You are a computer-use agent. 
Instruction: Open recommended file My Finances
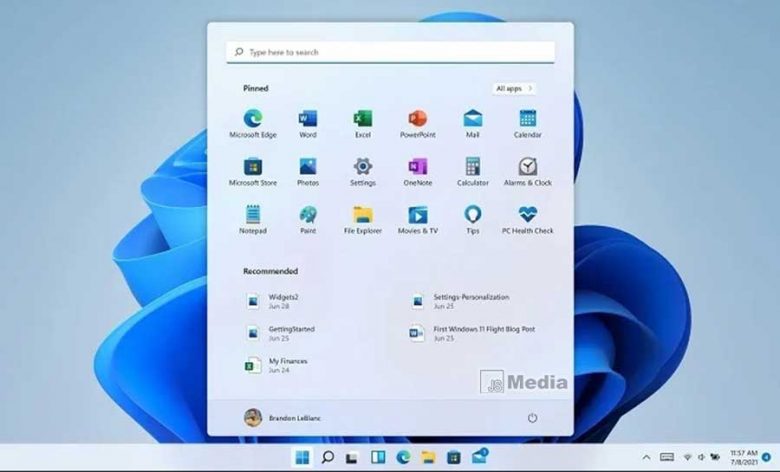pos(276,365)
